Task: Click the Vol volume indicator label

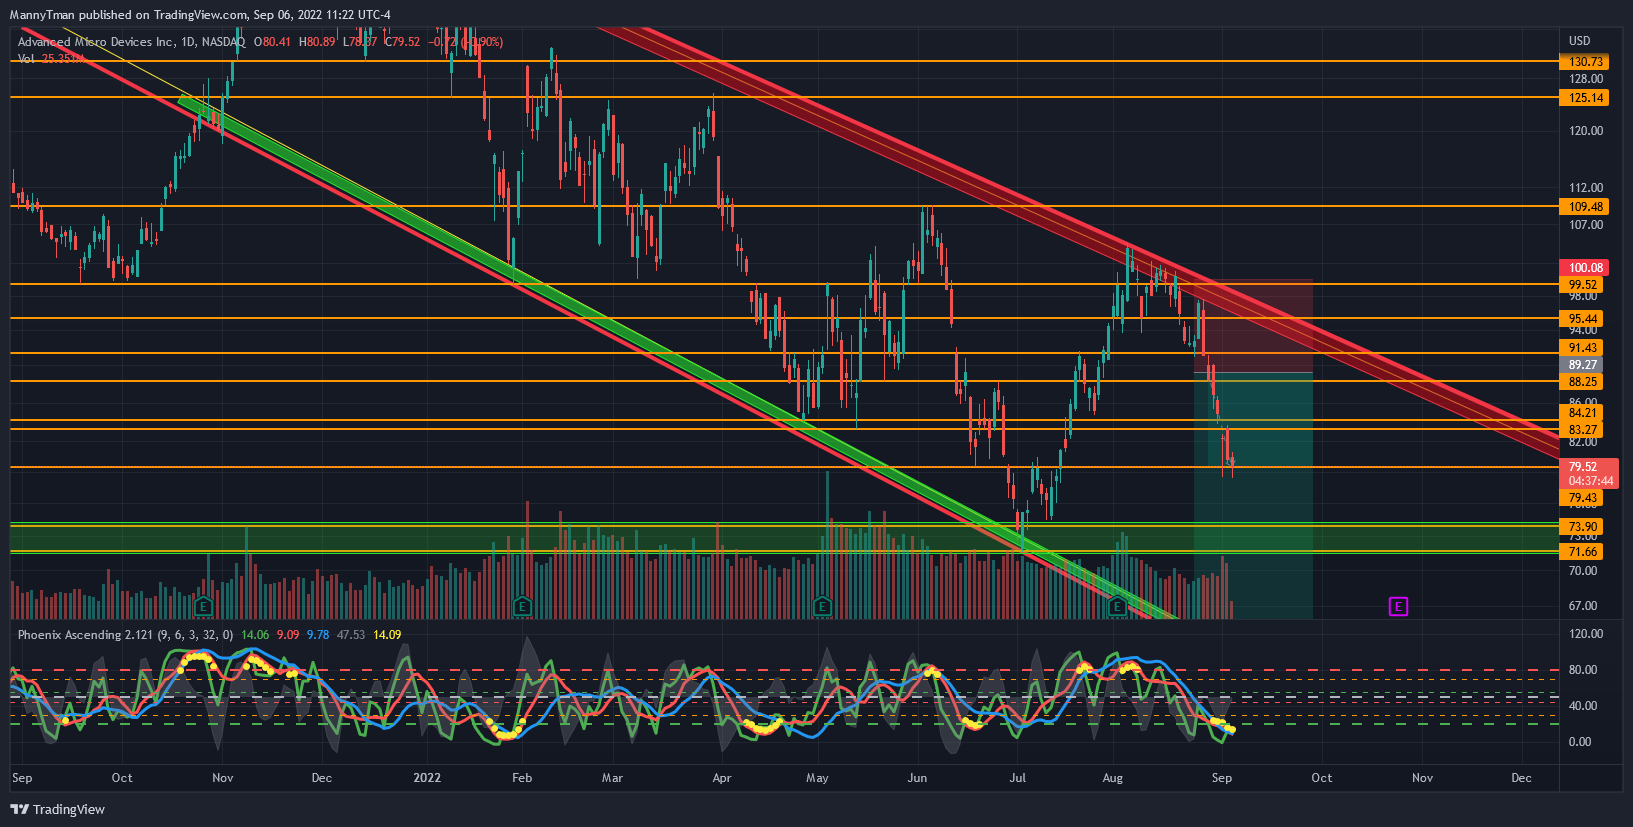Action: pos(26,59)
